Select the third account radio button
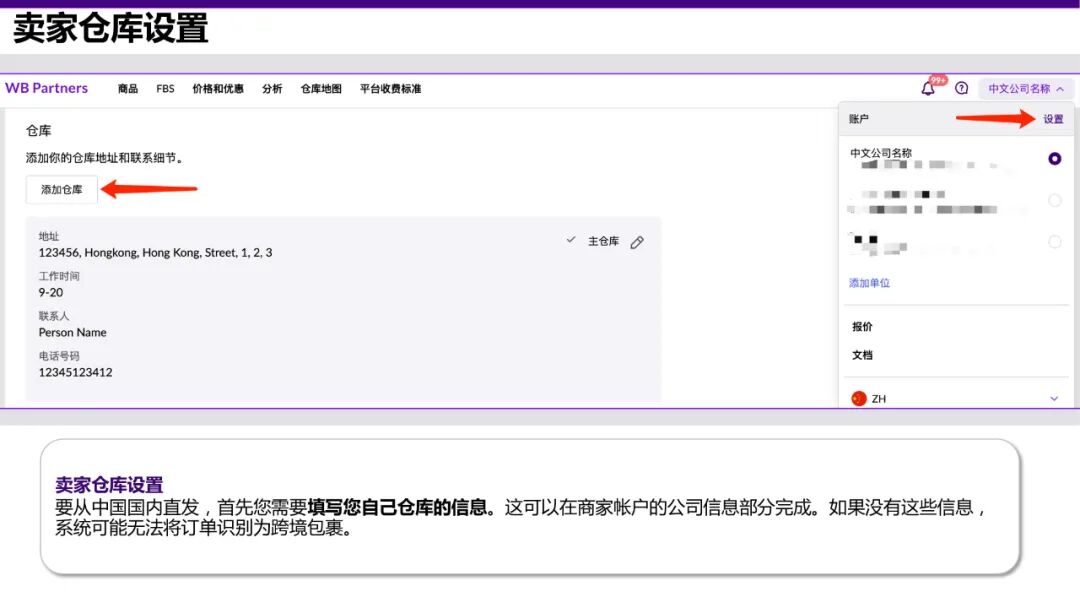1080x608 pixels. (x=1055, y=241)
